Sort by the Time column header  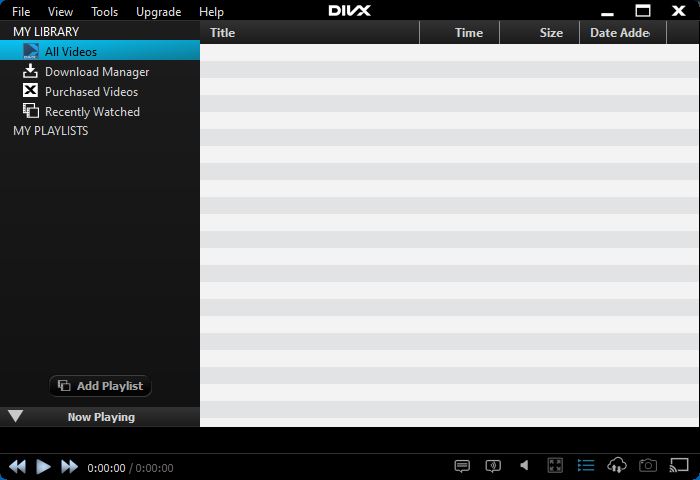pos(459,33)
